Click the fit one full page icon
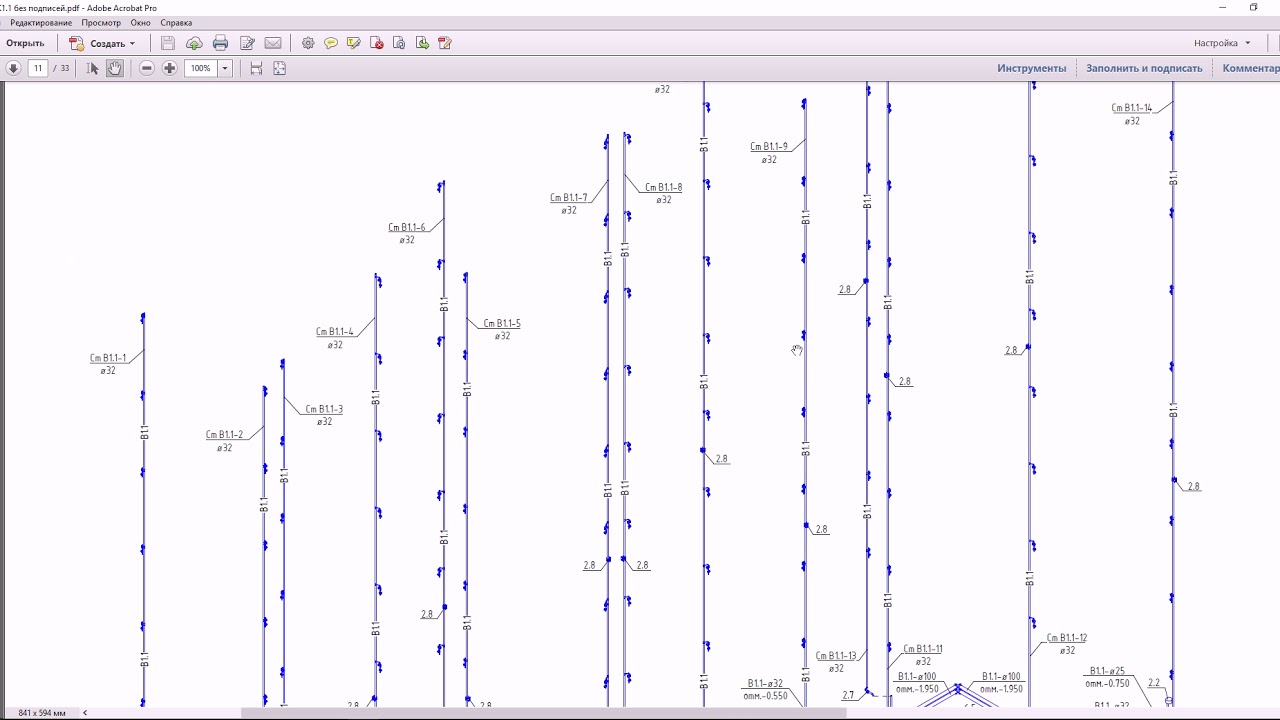Viewport: 1280px width, 720px height. click(279, 68)
